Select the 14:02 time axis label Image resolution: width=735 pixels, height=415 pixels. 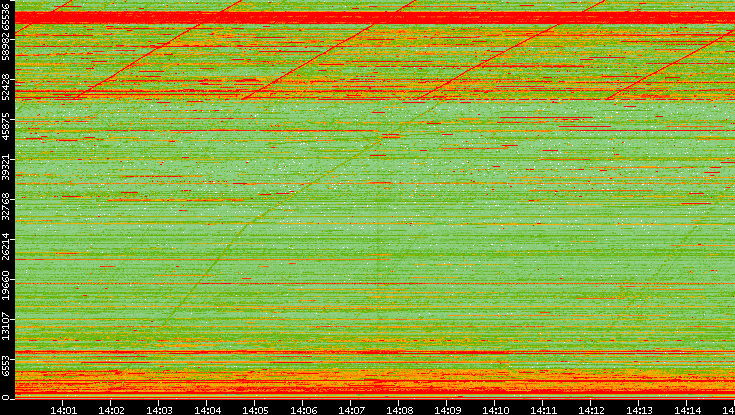click(x=111, y=410)
